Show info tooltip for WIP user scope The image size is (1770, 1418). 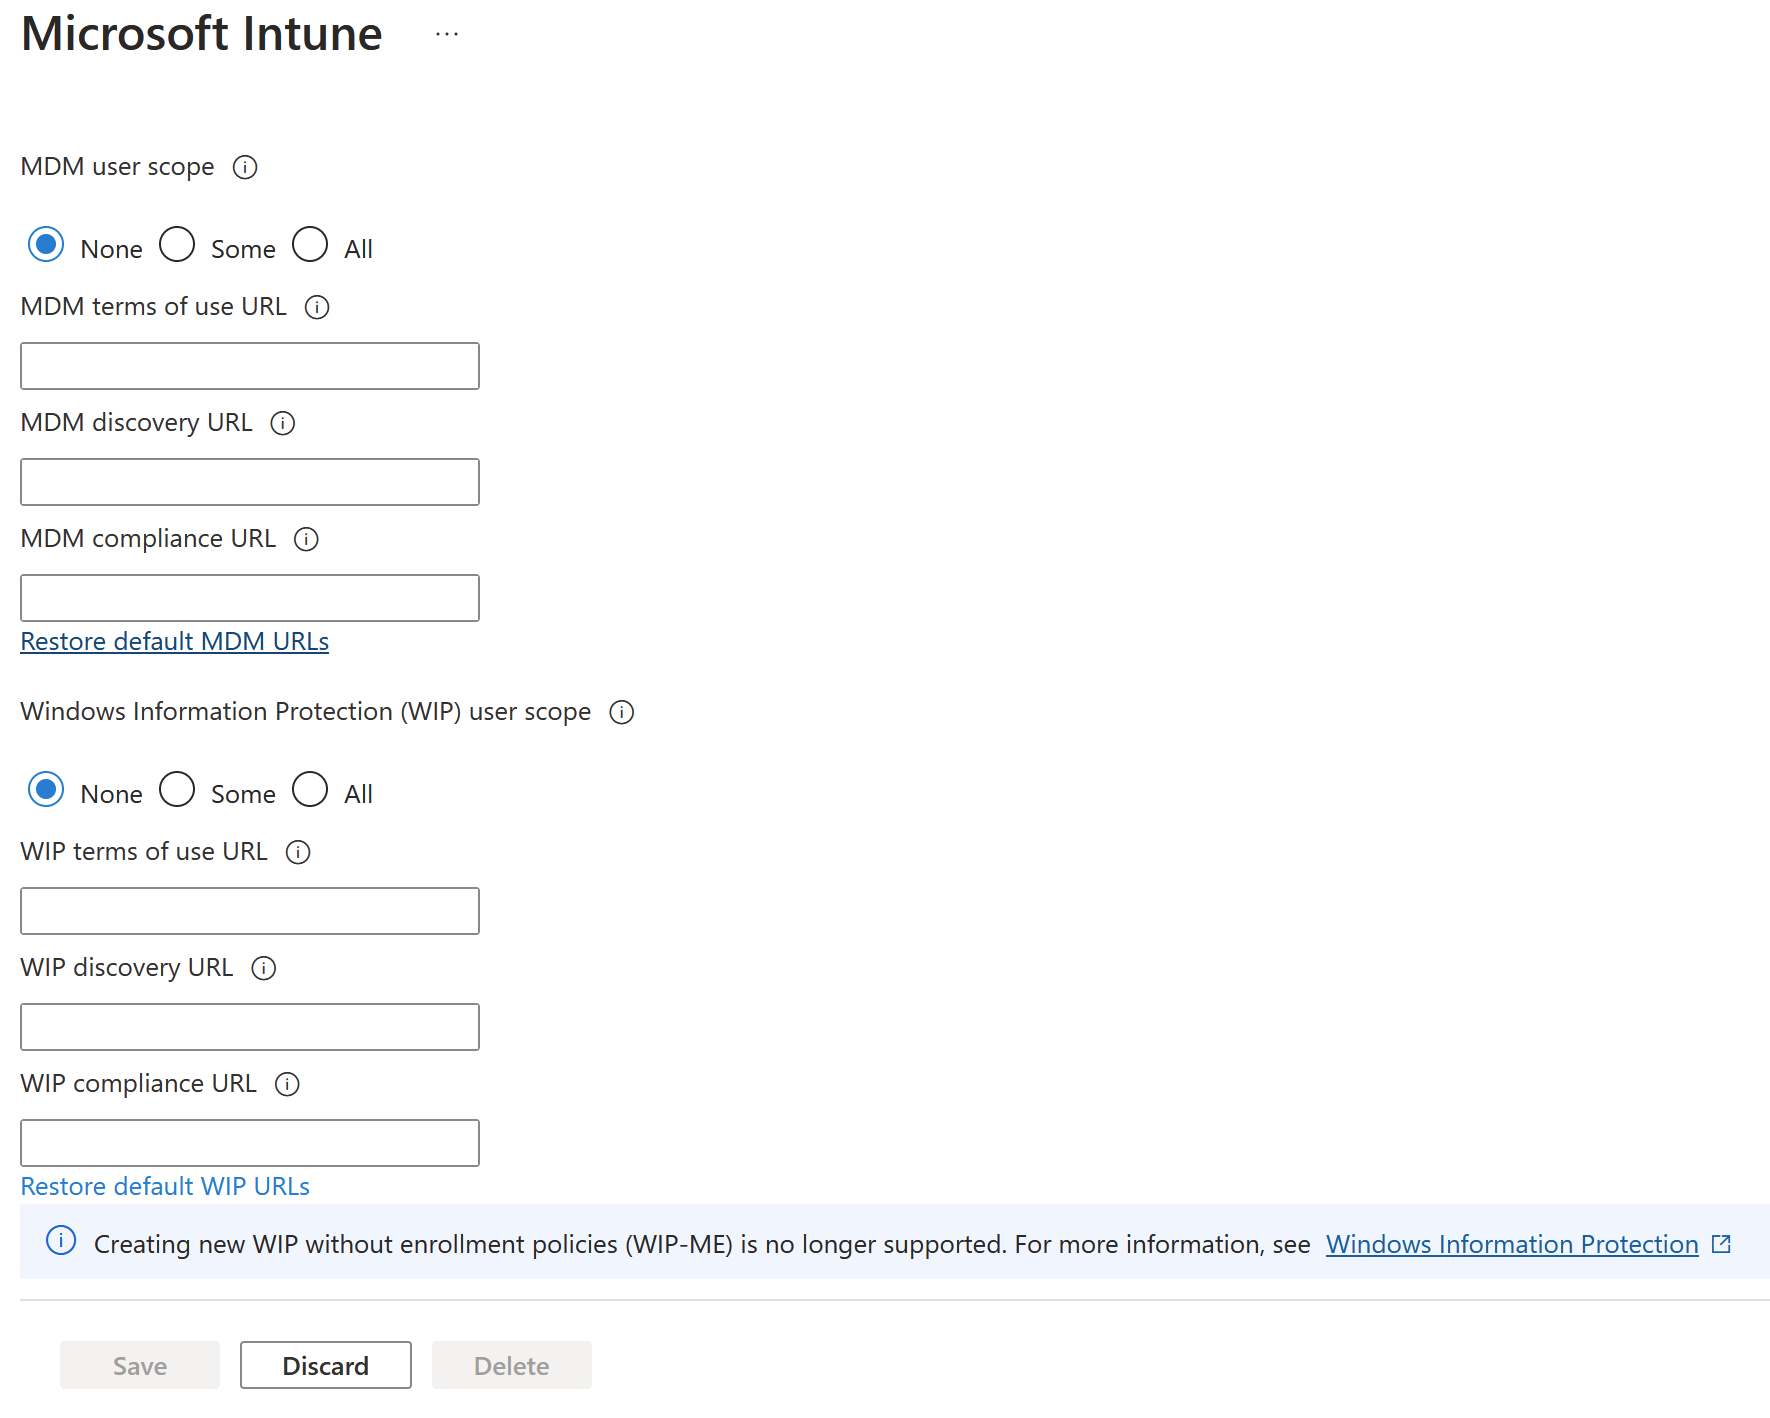click(622, 712)
